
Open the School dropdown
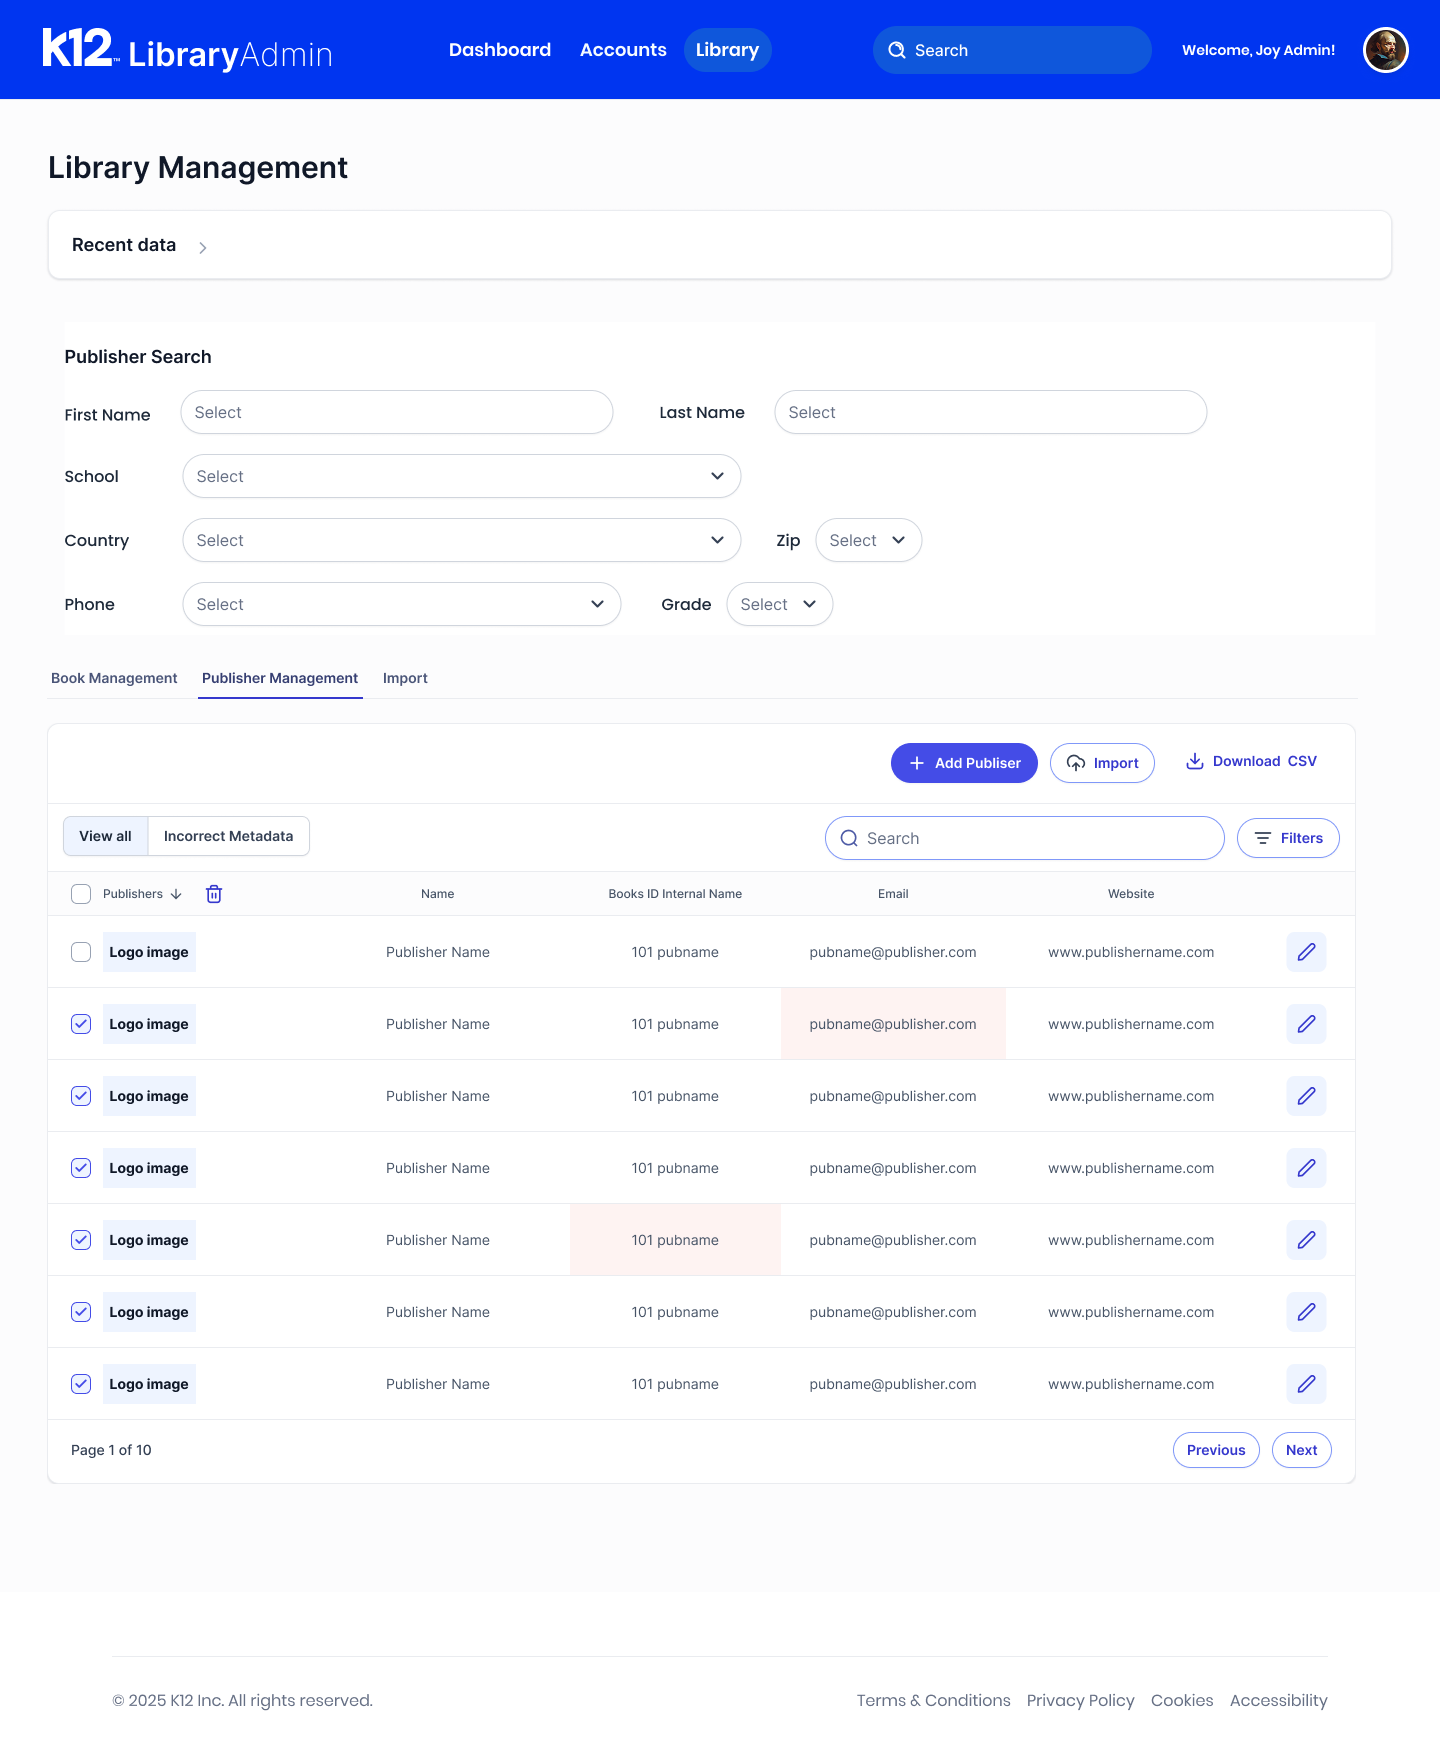click(x=462, y=476)
